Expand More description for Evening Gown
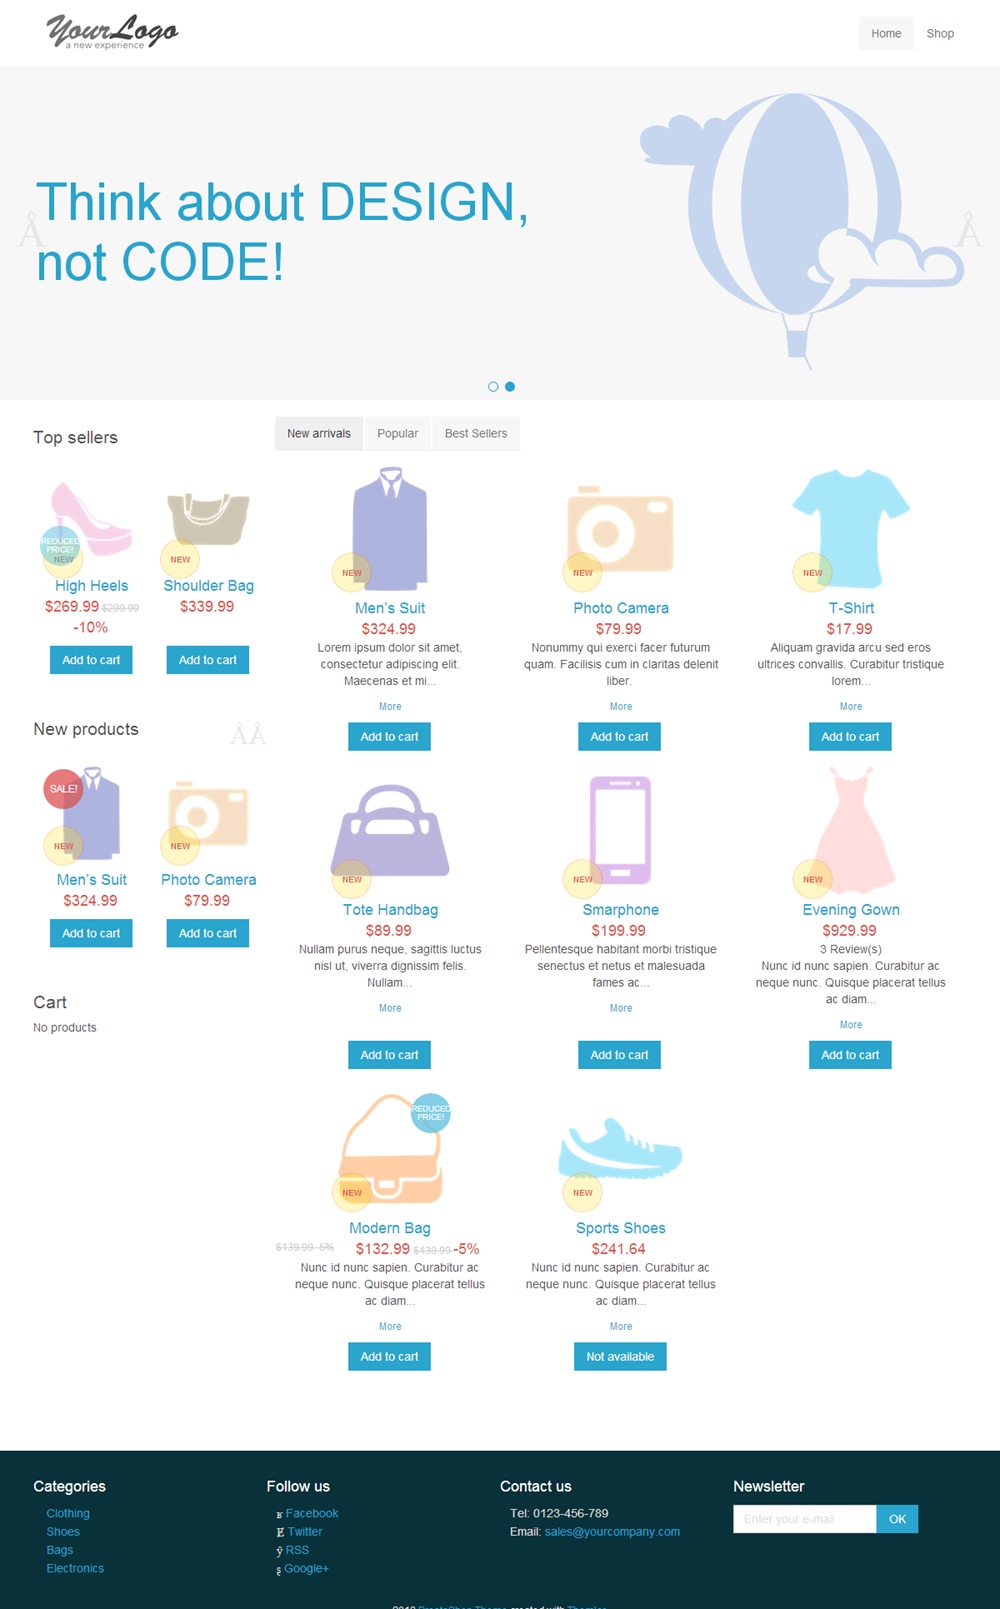 click(x=851, y=1025)
